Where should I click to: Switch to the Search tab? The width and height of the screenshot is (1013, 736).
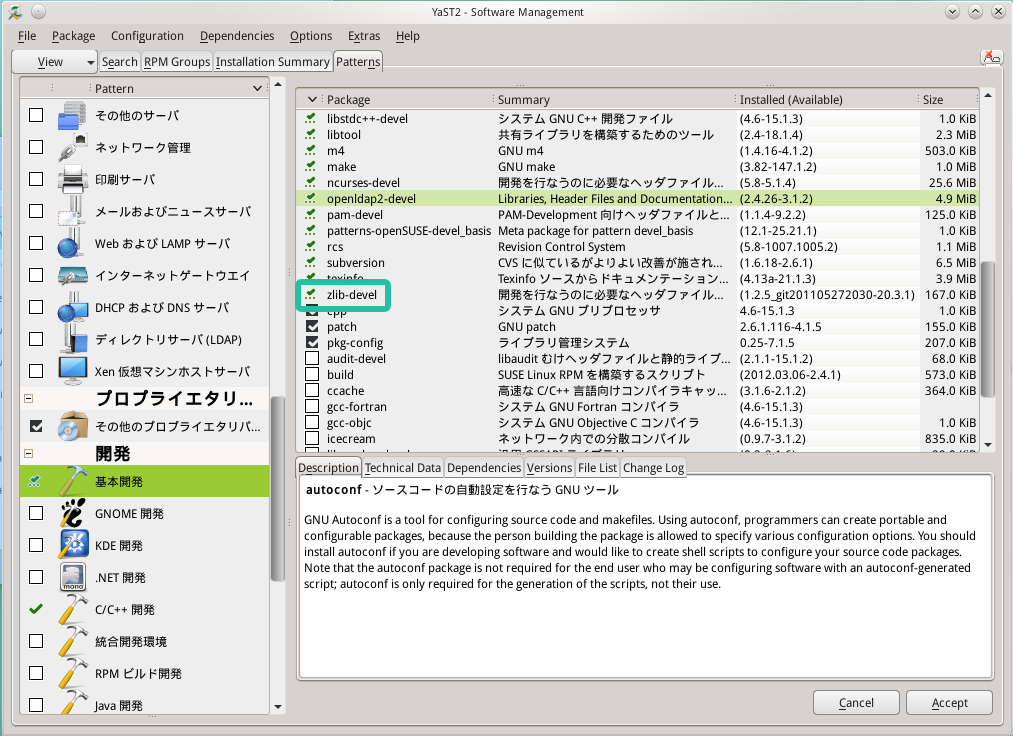pos(120,62)
